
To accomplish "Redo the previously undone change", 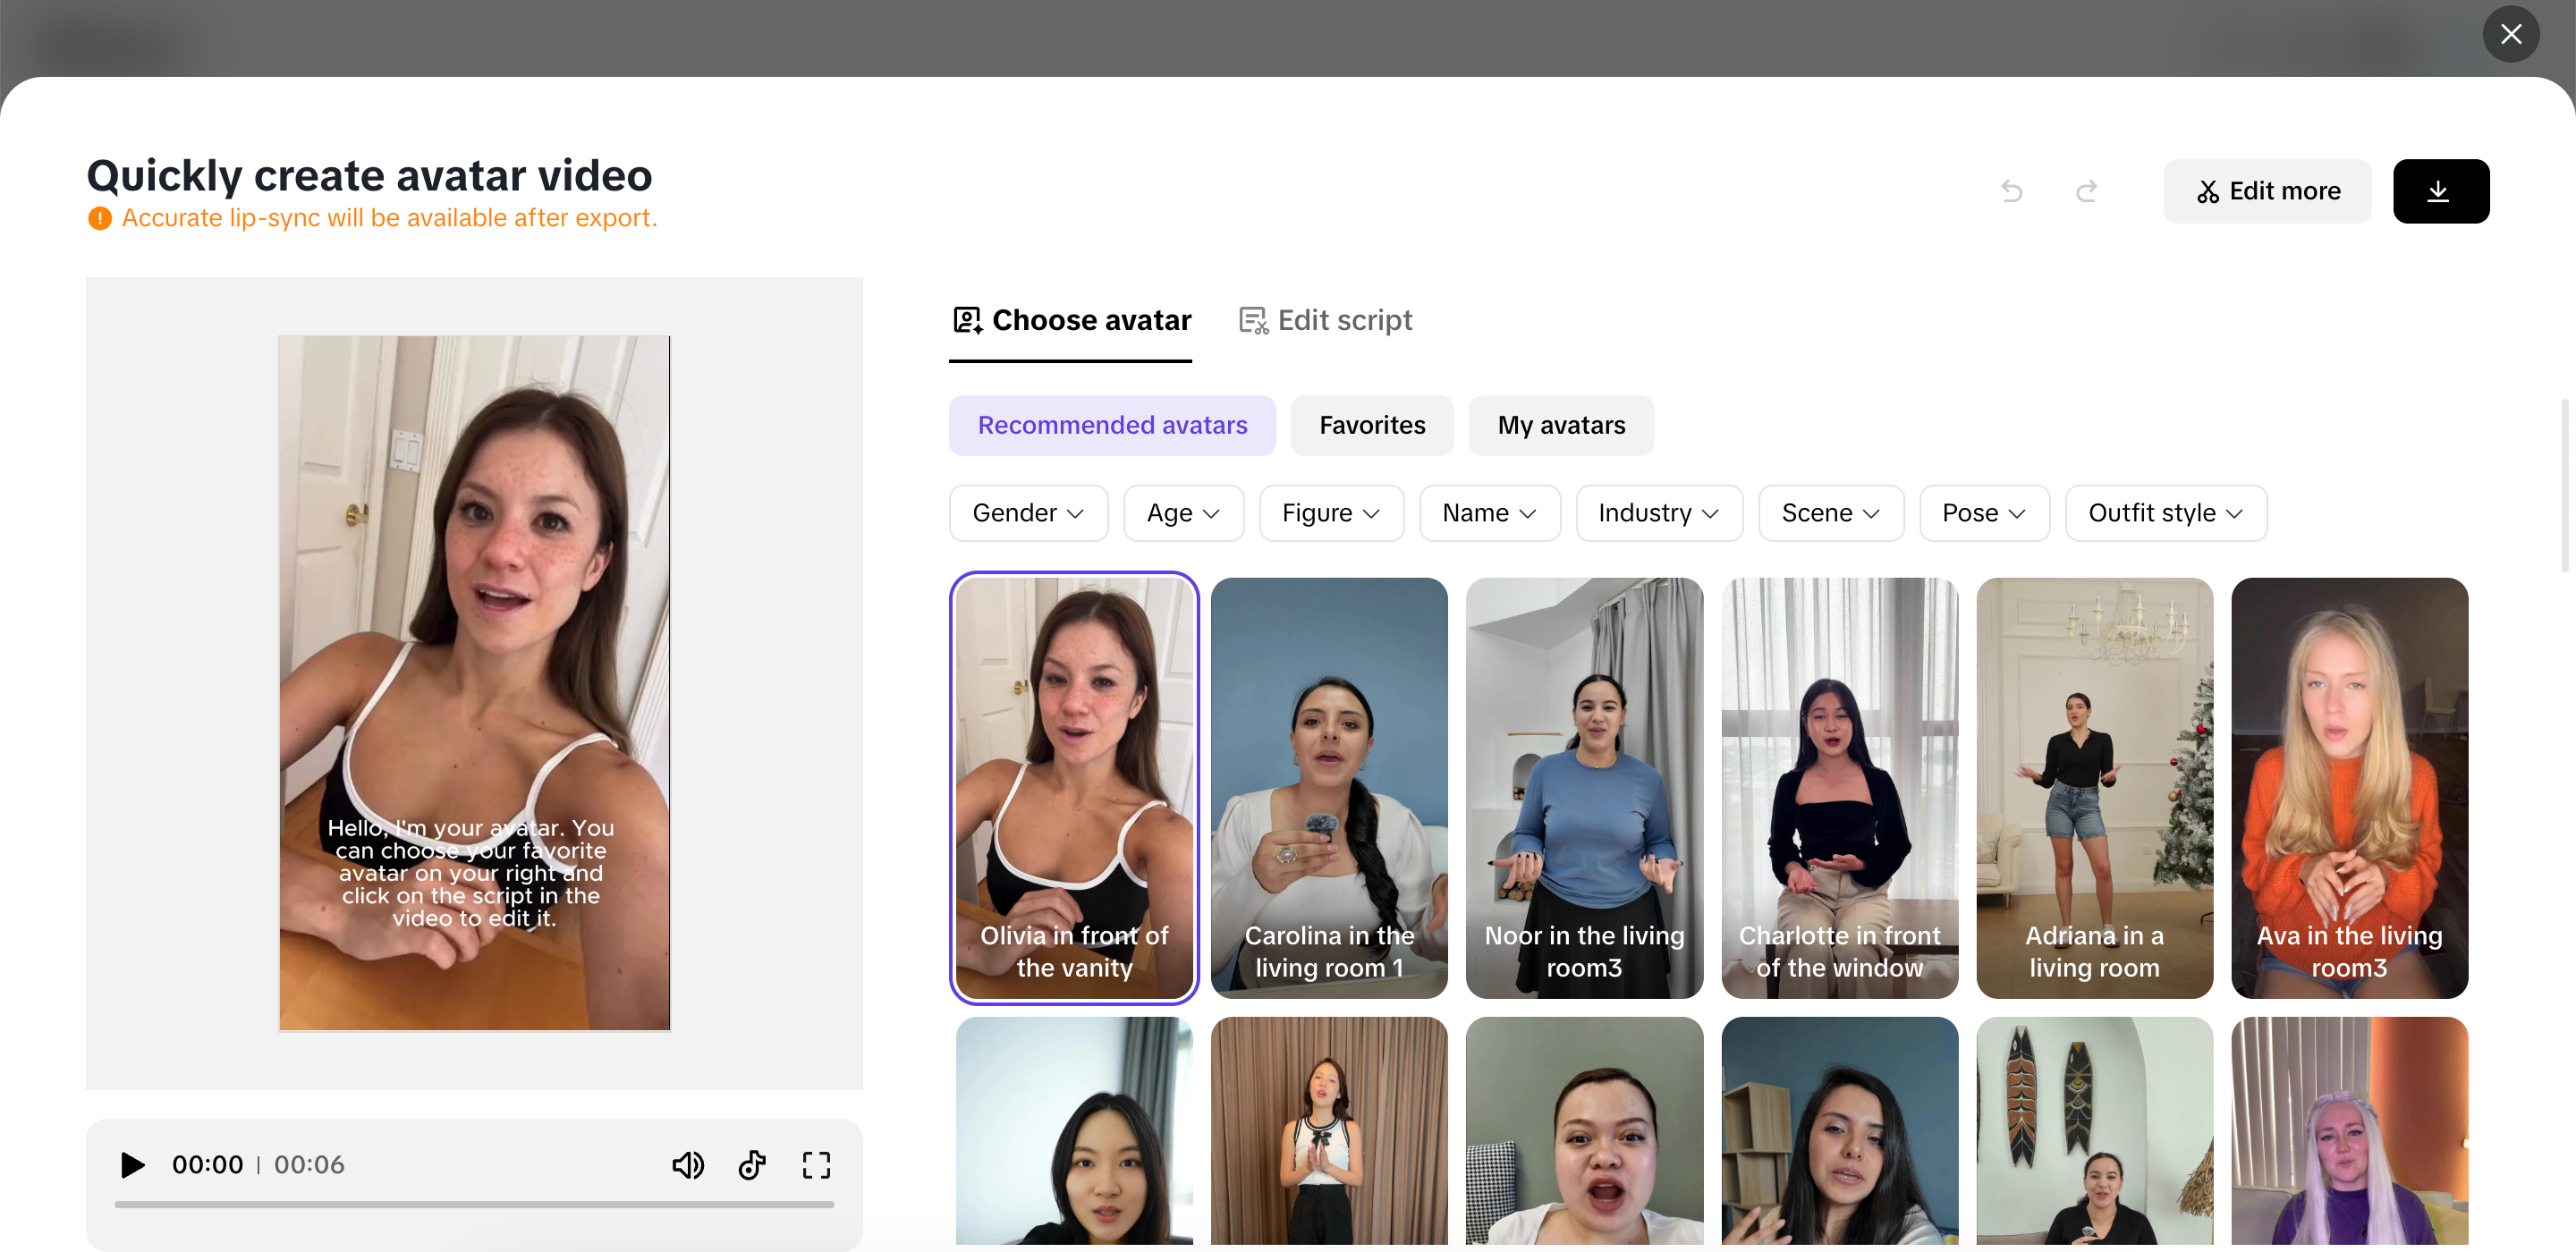I will click(2087, 191).
